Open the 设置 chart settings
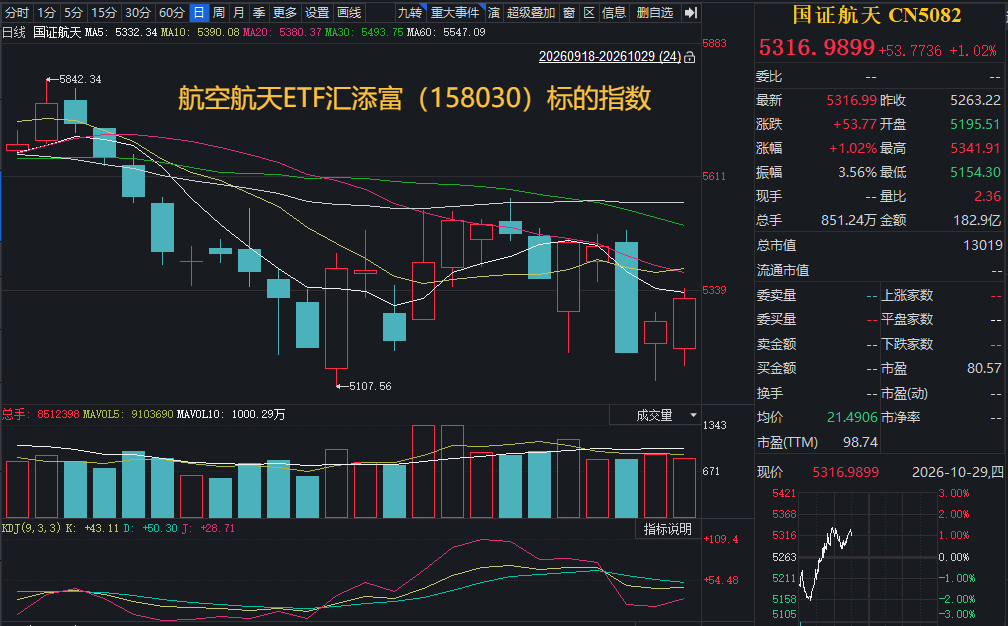 pos(317,13)
